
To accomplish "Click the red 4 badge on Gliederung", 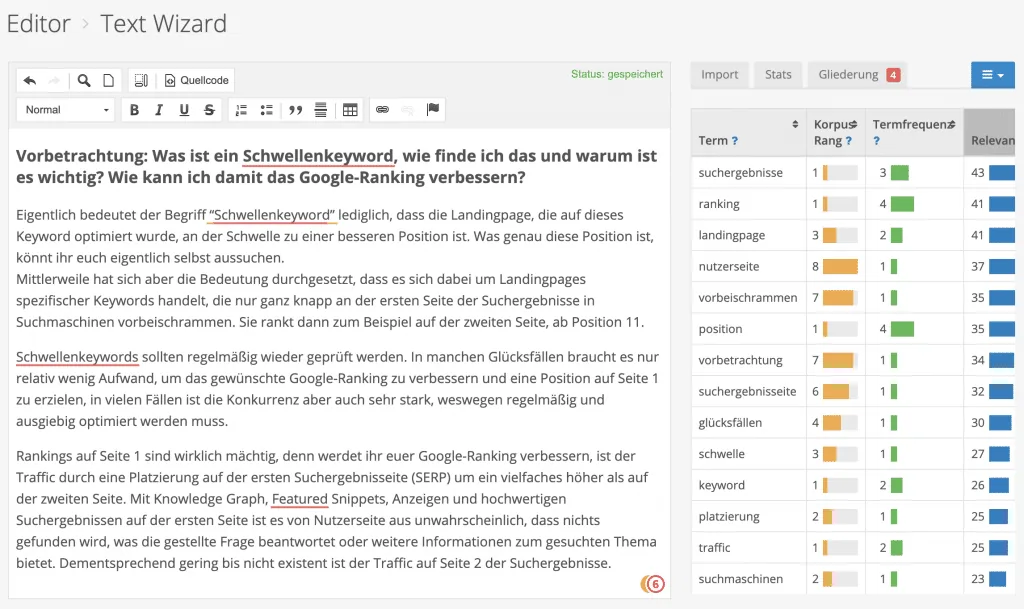I will click(x=893, y=75).
